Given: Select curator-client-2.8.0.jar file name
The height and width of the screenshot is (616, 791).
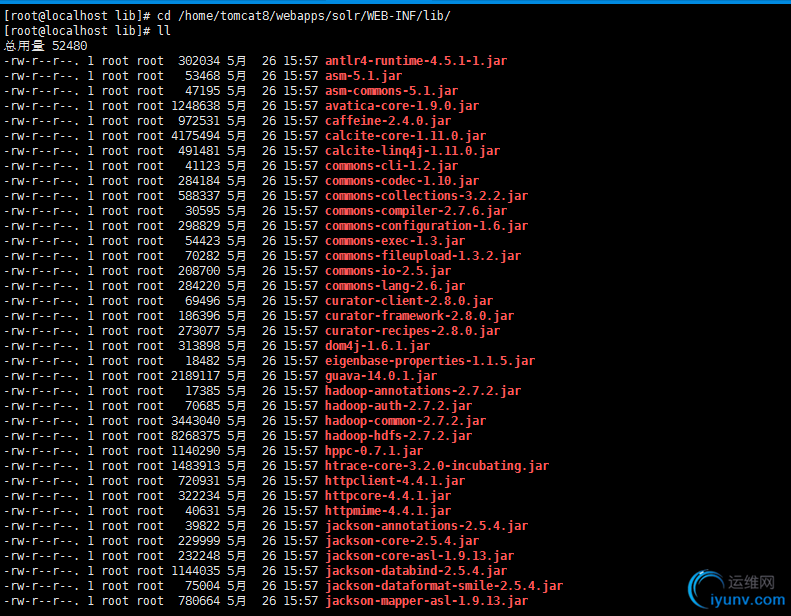Looking at the screenshot, I should click(x=409, y=301).
